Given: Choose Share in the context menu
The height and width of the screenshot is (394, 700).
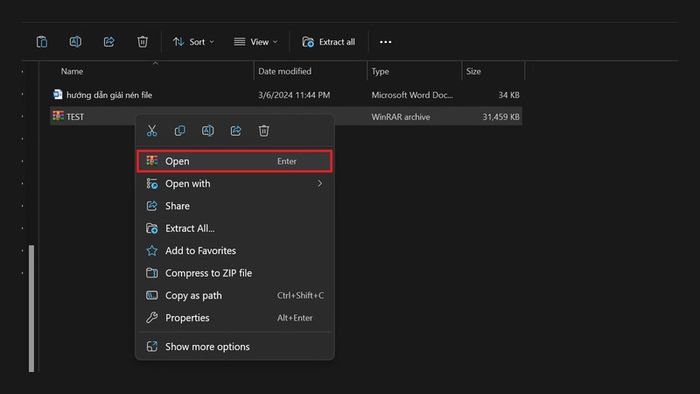Looking at the screenshot, I should (x=234, y=206).
